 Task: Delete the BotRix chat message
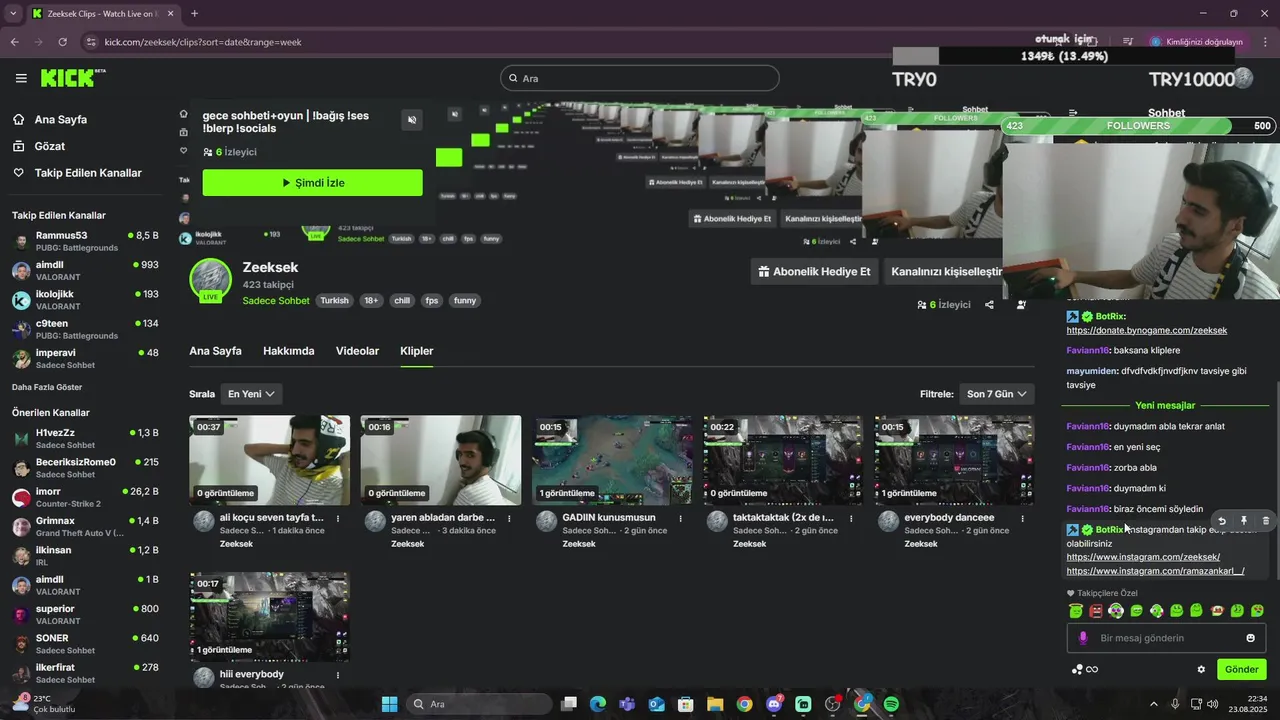1266,521
